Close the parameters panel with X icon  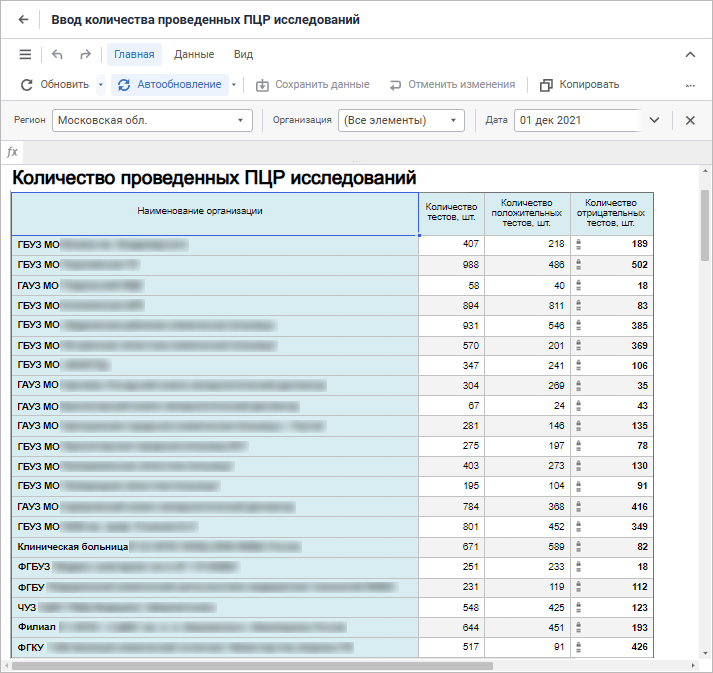coord(690,120)
